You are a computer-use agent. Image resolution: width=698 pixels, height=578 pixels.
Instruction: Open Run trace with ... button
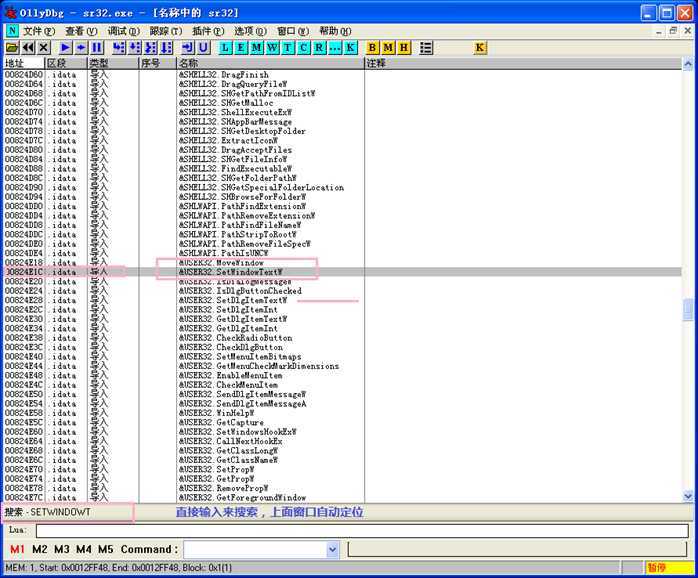click(334, 47)
